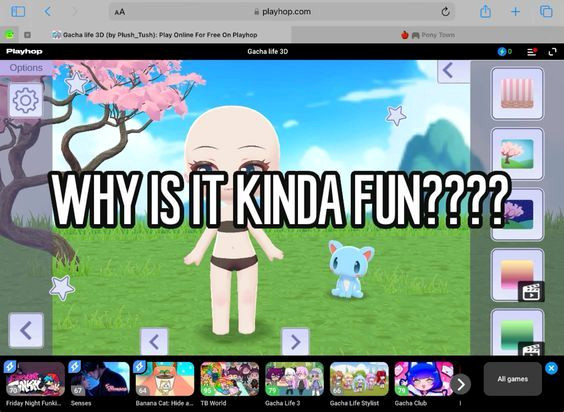Open the AA reader options
Image resolution: width=564 pixels, height=412 pixels.
(119, 12)
